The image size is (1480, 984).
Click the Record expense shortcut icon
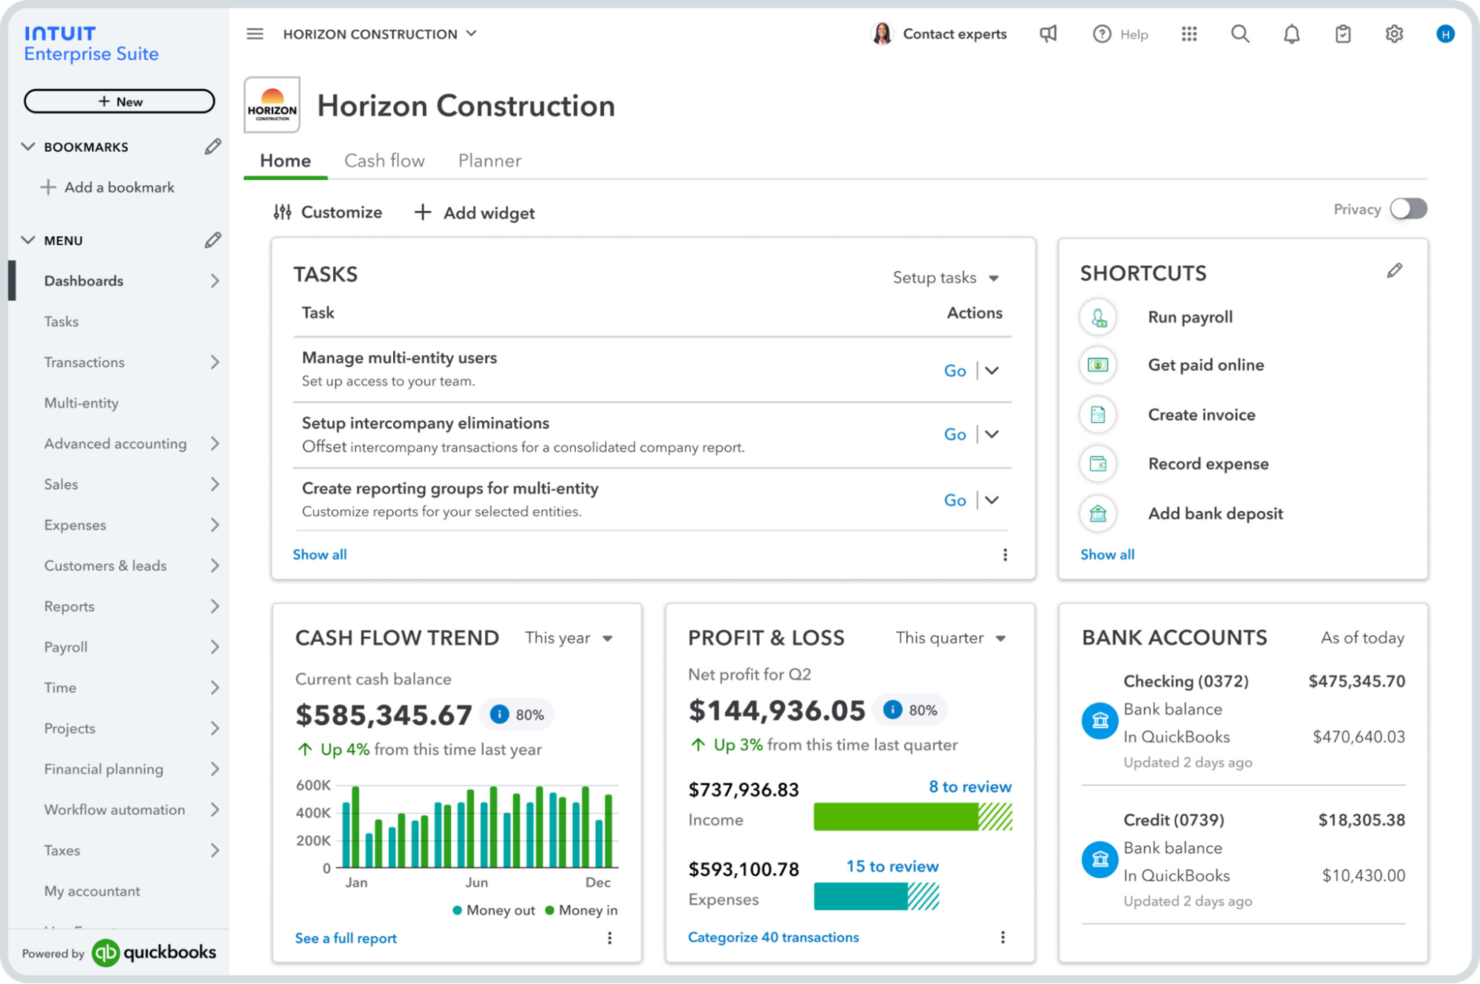click(1098, 463)
